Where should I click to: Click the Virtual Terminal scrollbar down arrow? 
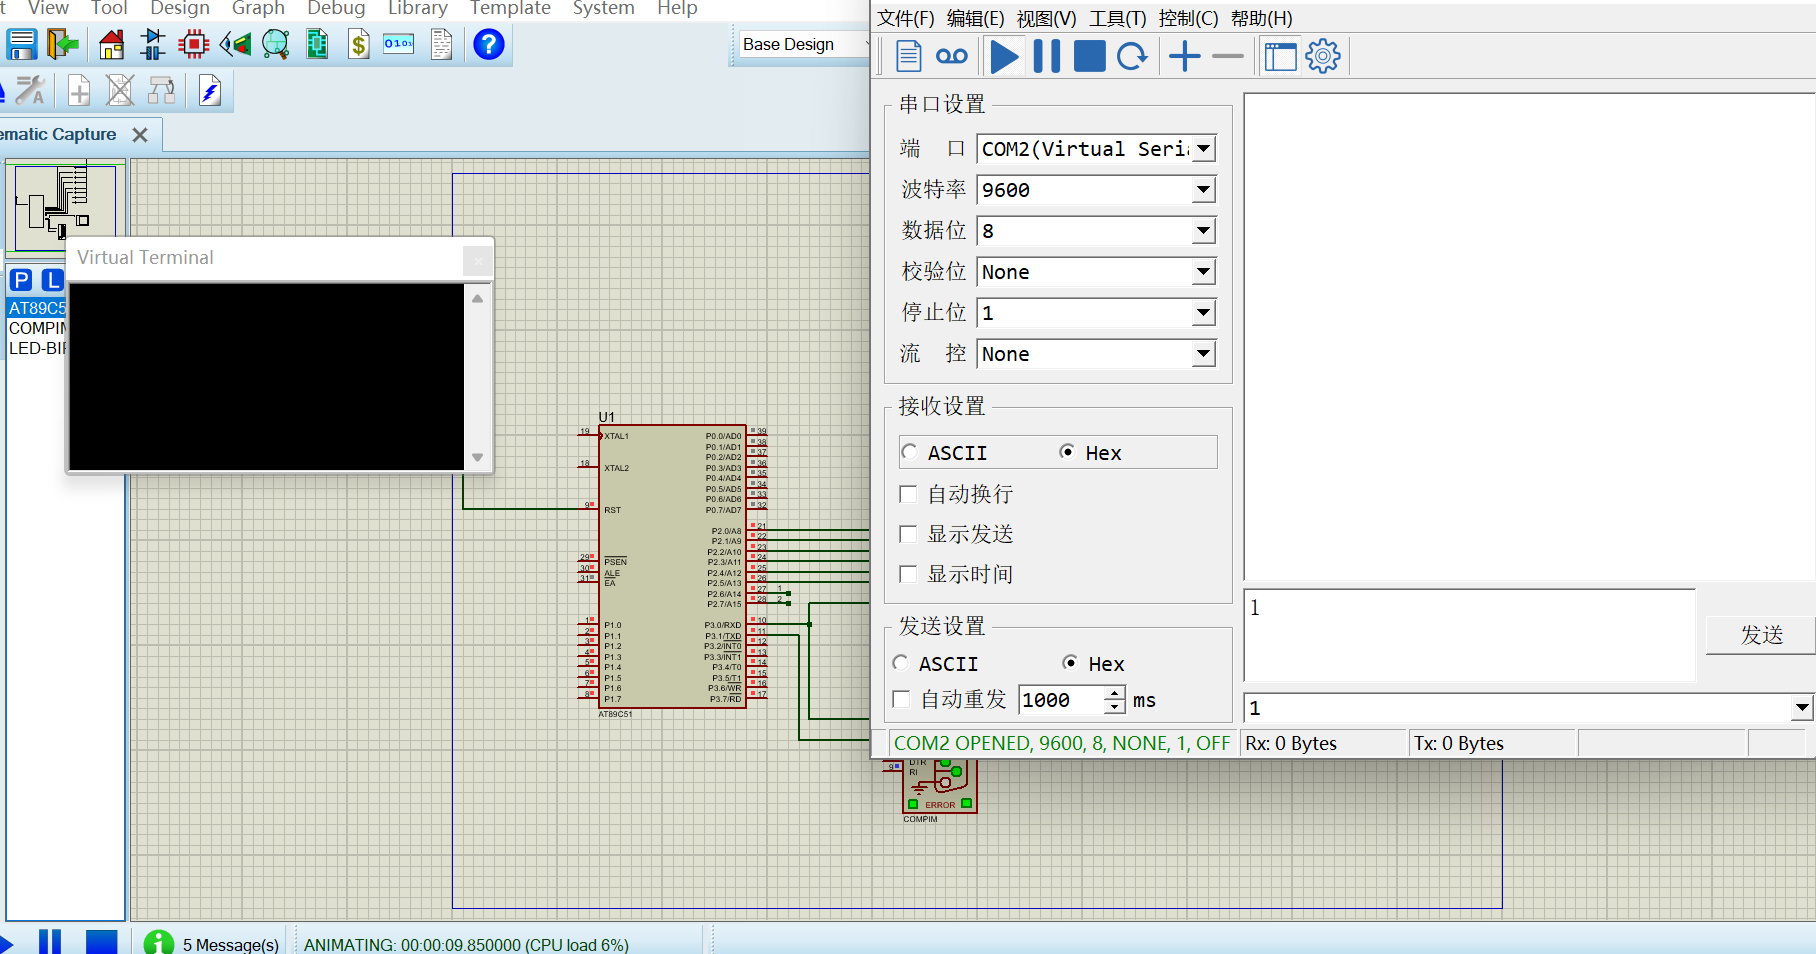[x=478, y=458]
